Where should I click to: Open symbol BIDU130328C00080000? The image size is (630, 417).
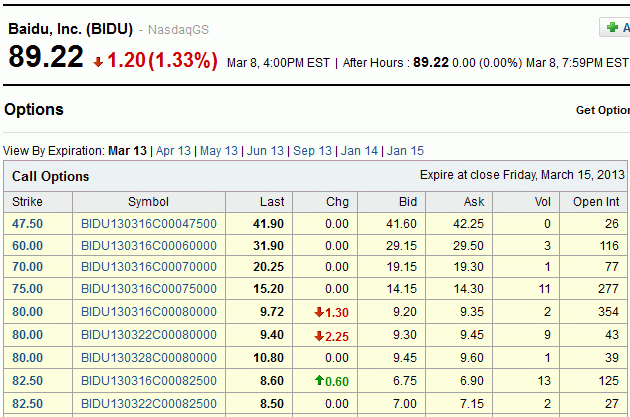(149, 358)
